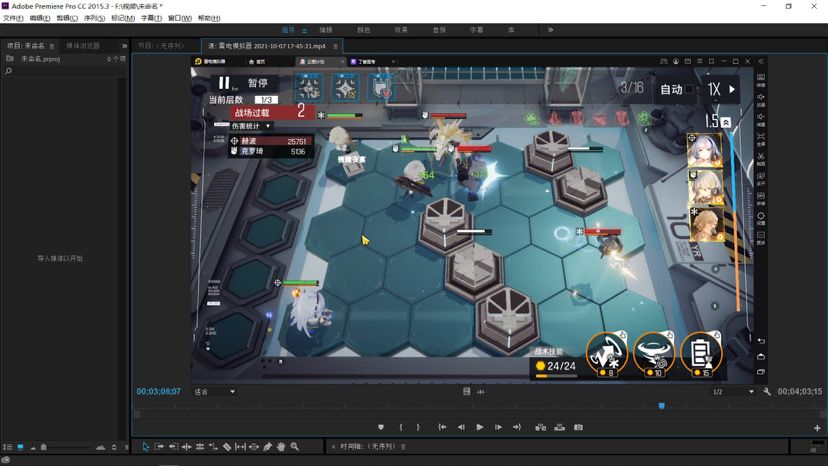The image size is (828, 466).
Task: Open assembly workspace menu icon
Action: (304, 31)
